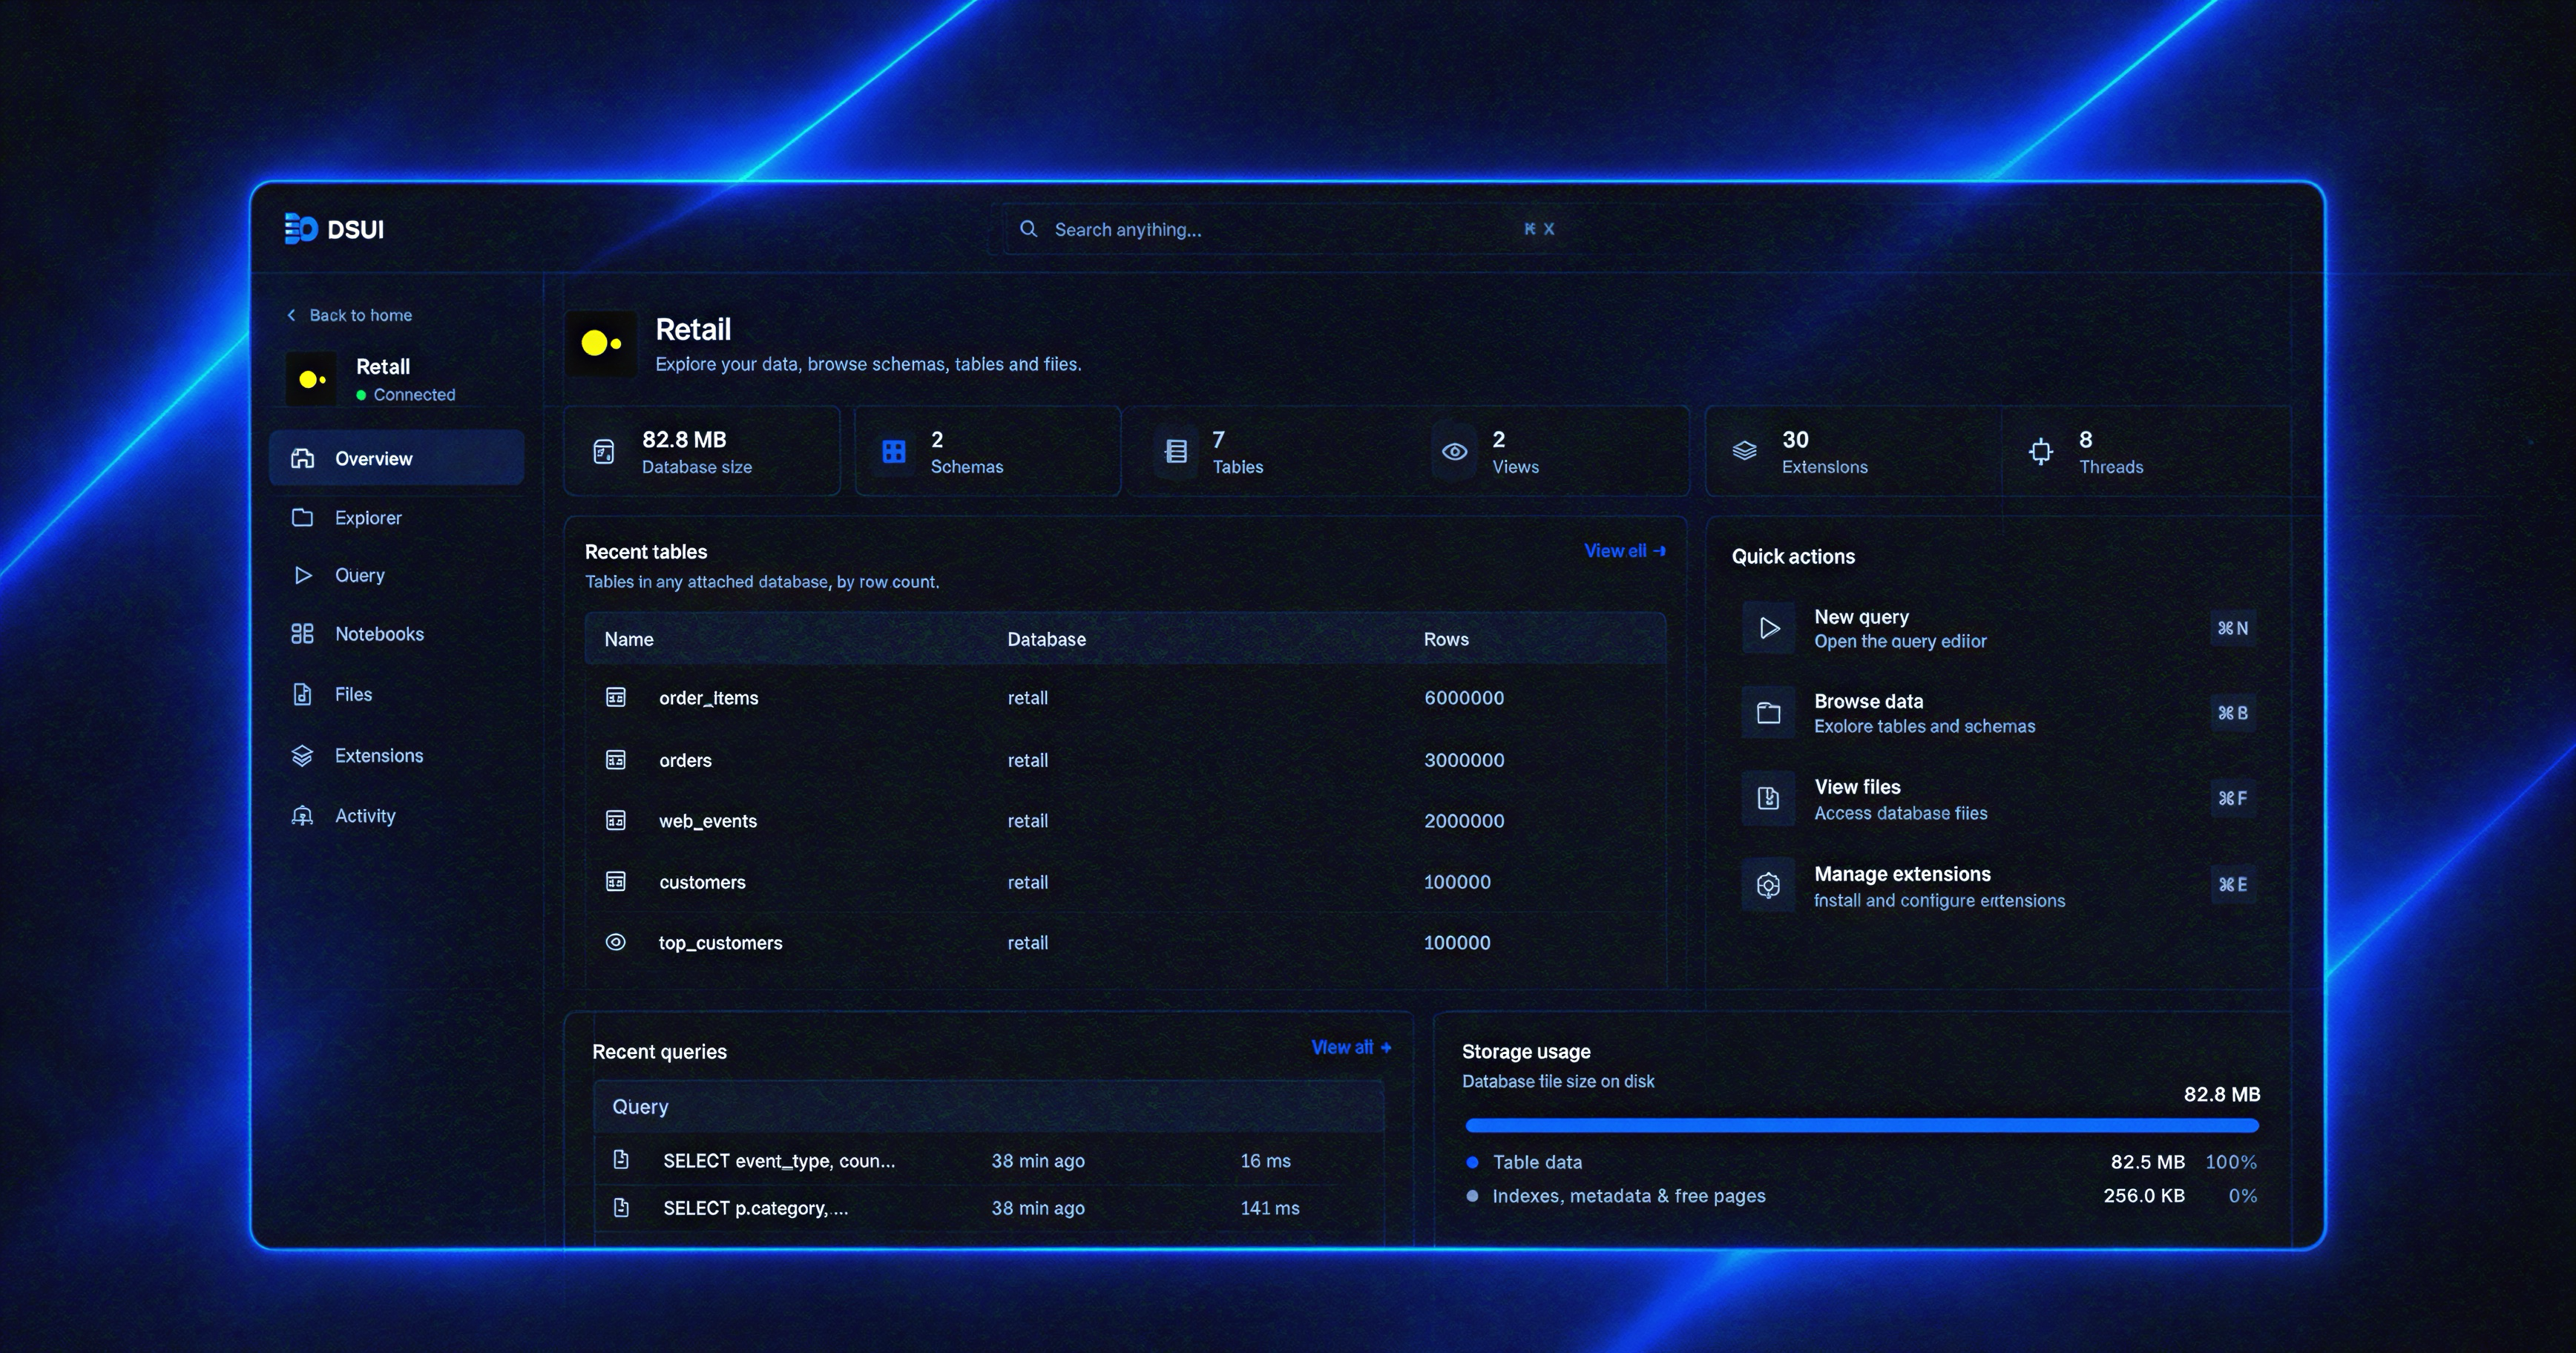Click the View files quick action
The image size is (2576, 1353).
pyautogui.click(x=1999, y=798)
